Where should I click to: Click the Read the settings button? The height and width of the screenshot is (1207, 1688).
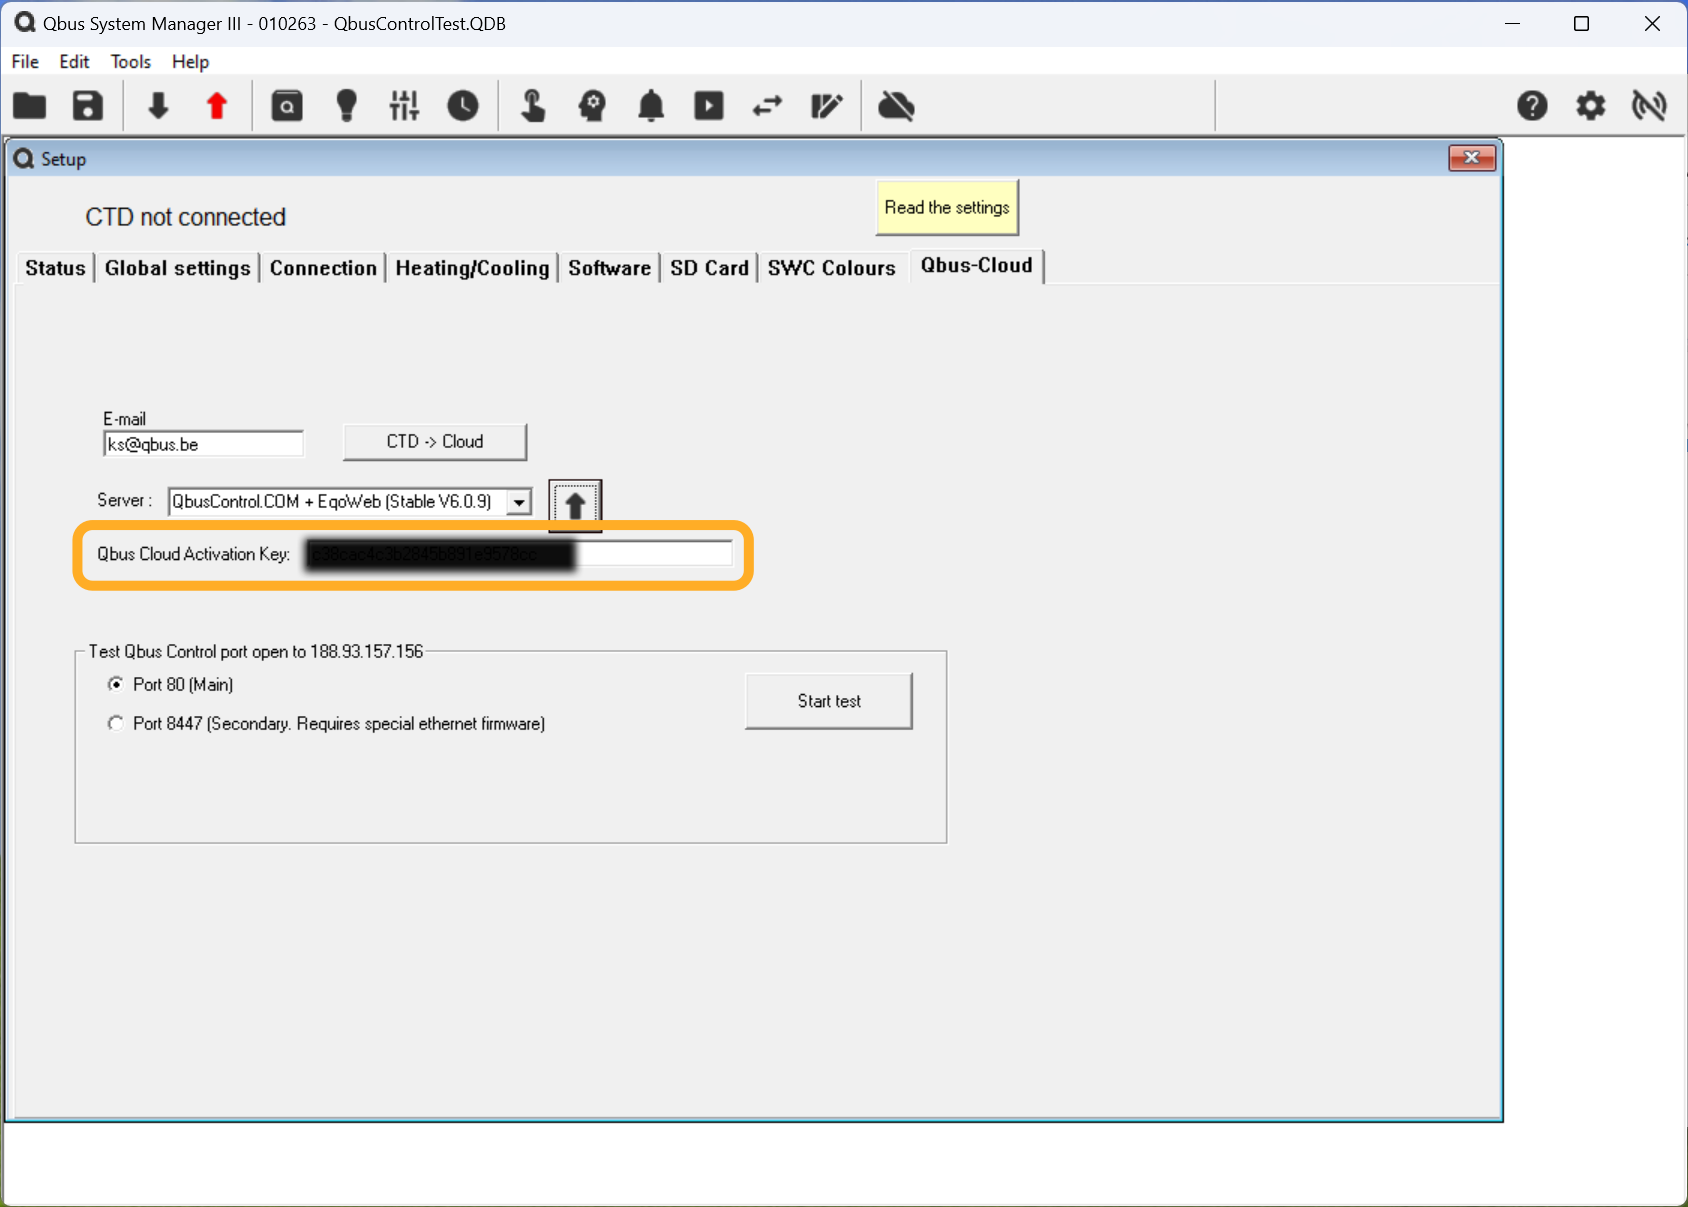(947, 207)
